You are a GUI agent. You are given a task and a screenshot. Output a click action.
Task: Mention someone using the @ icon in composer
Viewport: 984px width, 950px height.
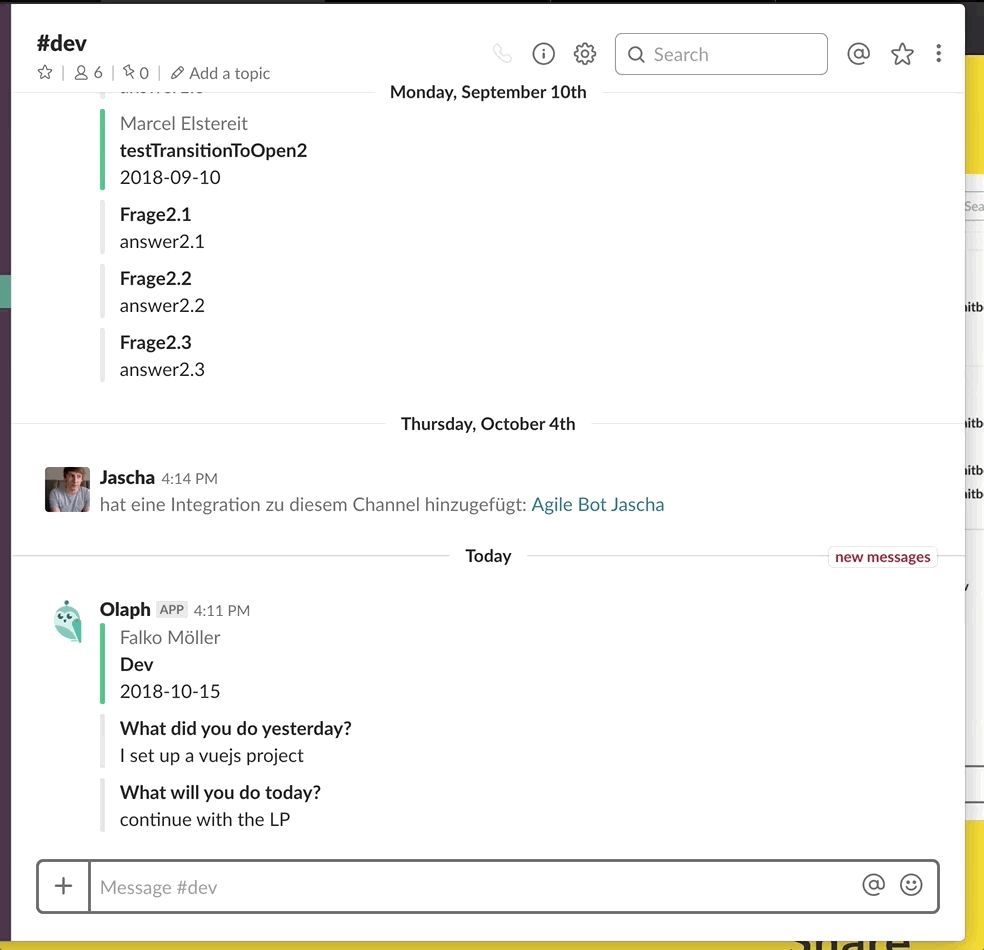(x=872, y=885)
